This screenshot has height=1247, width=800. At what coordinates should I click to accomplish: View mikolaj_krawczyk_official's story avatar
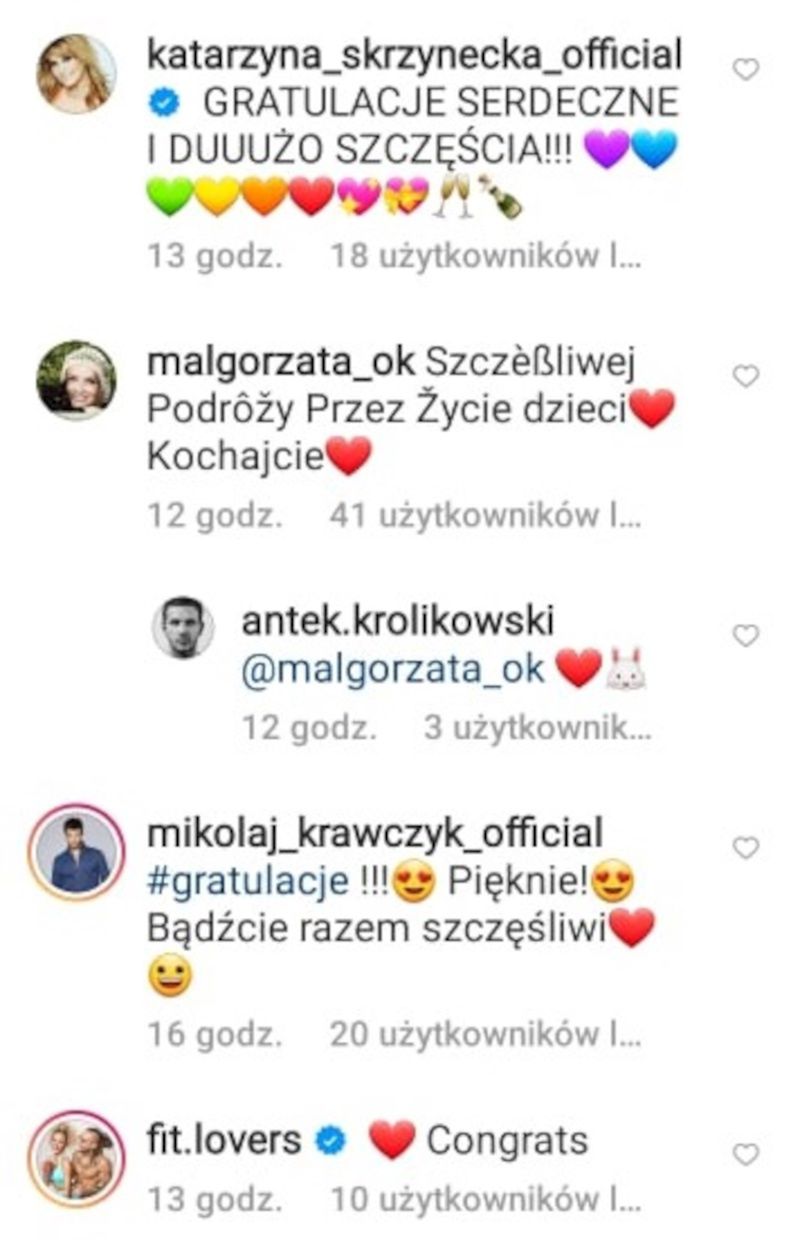click(76, 853)
